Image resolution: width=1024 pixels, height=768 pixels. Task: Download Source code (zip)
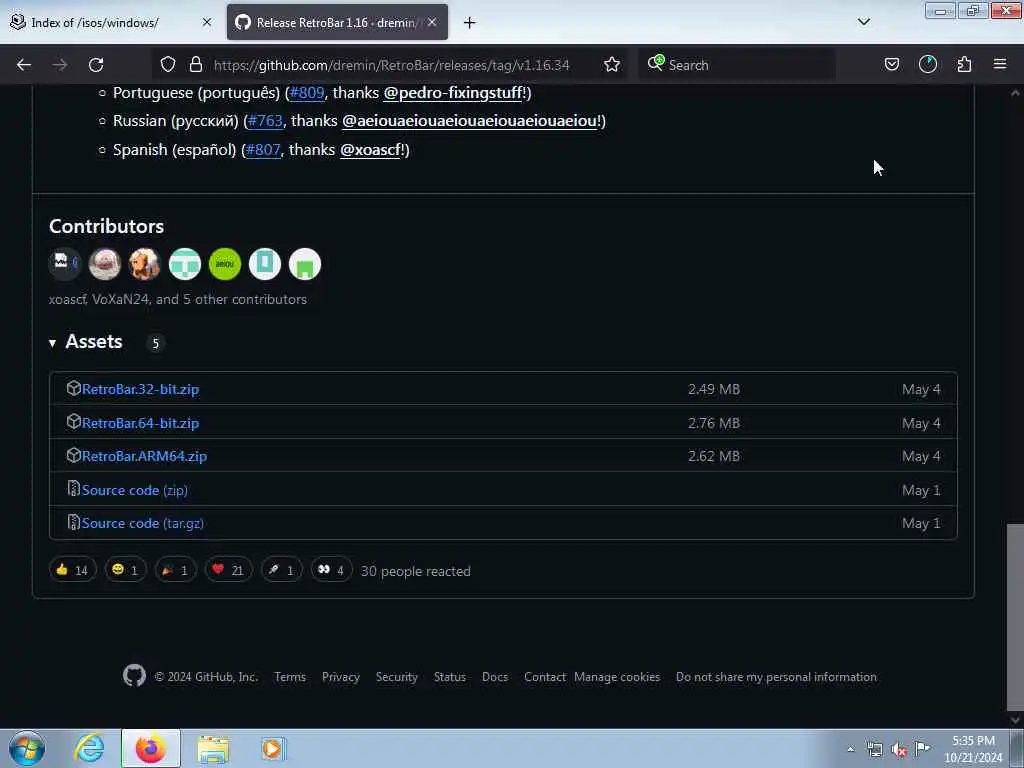pyautogui.click(x=135, y=490)
